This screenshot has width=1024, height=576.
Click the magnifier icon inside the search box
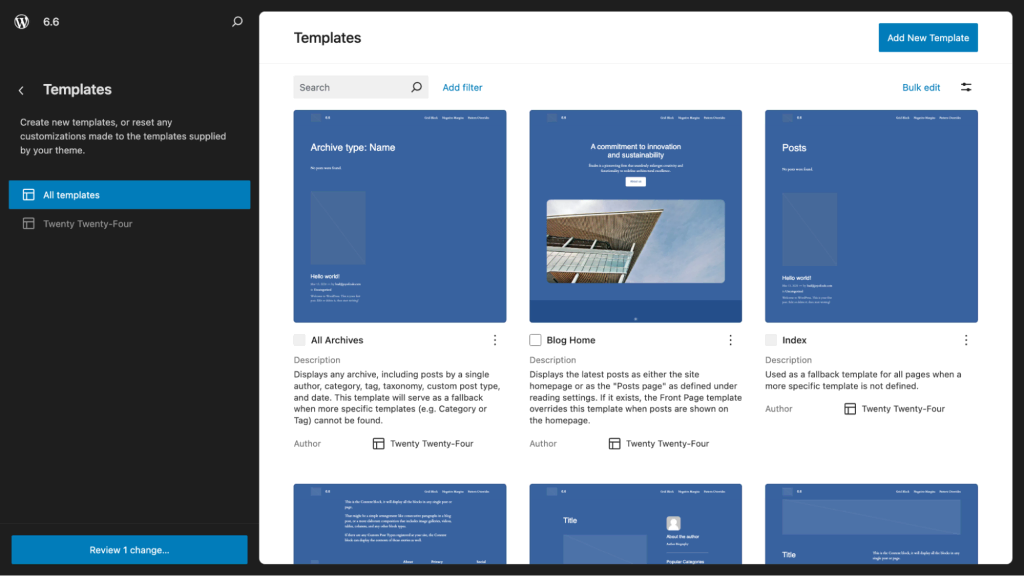coord(417,87)
